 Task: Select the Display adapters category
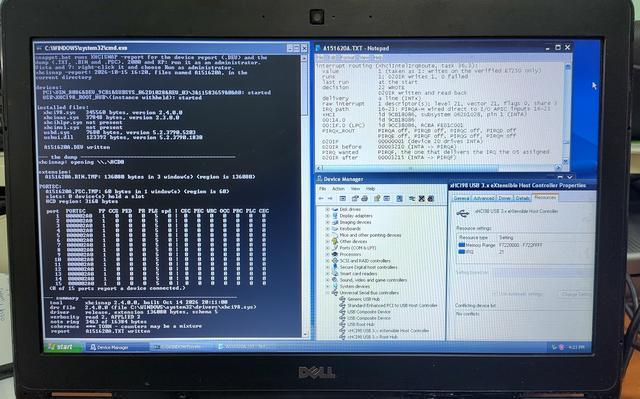pyautogui.click(x=356, y=216)
